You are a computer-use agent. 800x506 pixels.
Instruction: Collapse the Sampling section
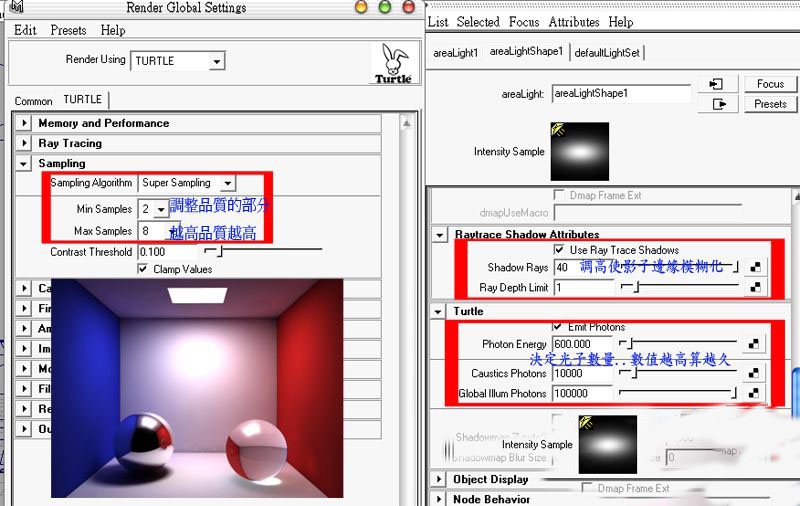tap(23, 163)
